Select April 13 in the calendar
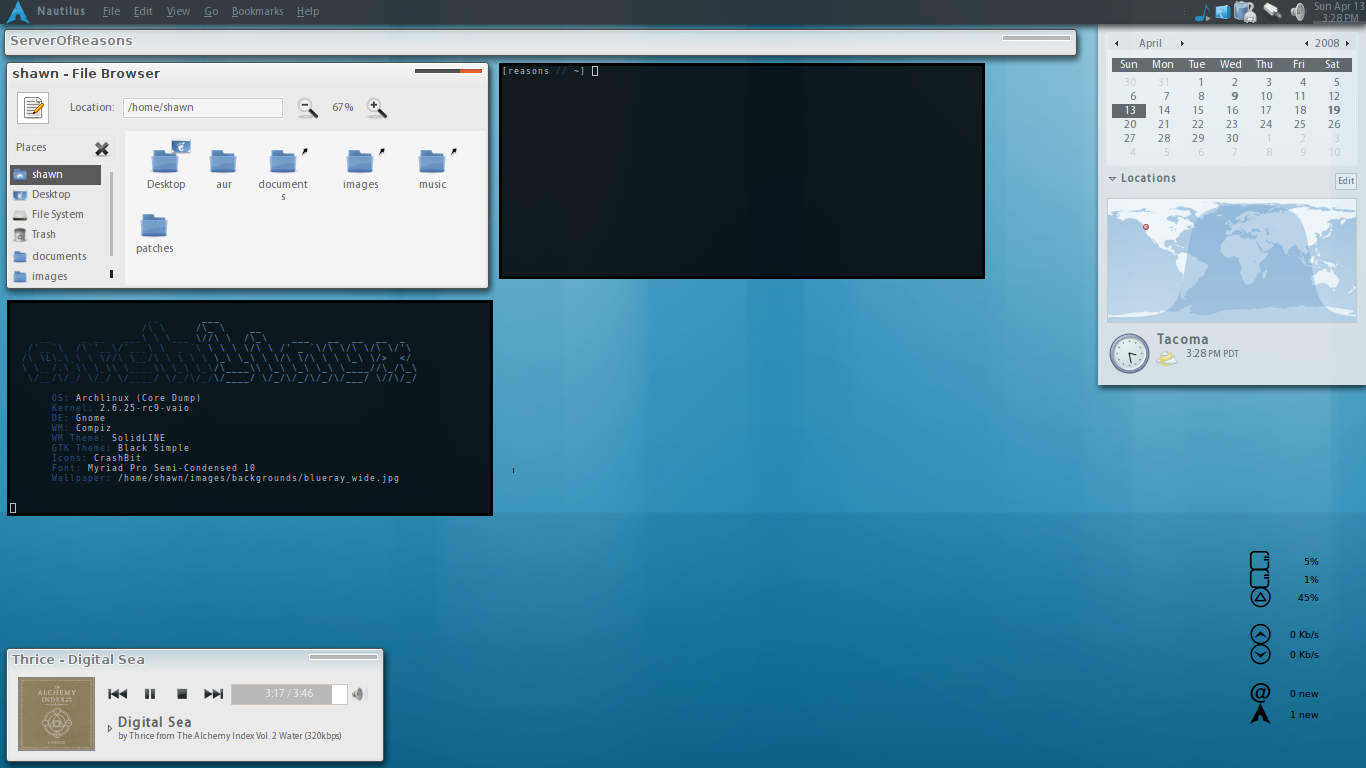Image resolution: width=1366 pixels, height=768 pixels. tap(1129, 111)
